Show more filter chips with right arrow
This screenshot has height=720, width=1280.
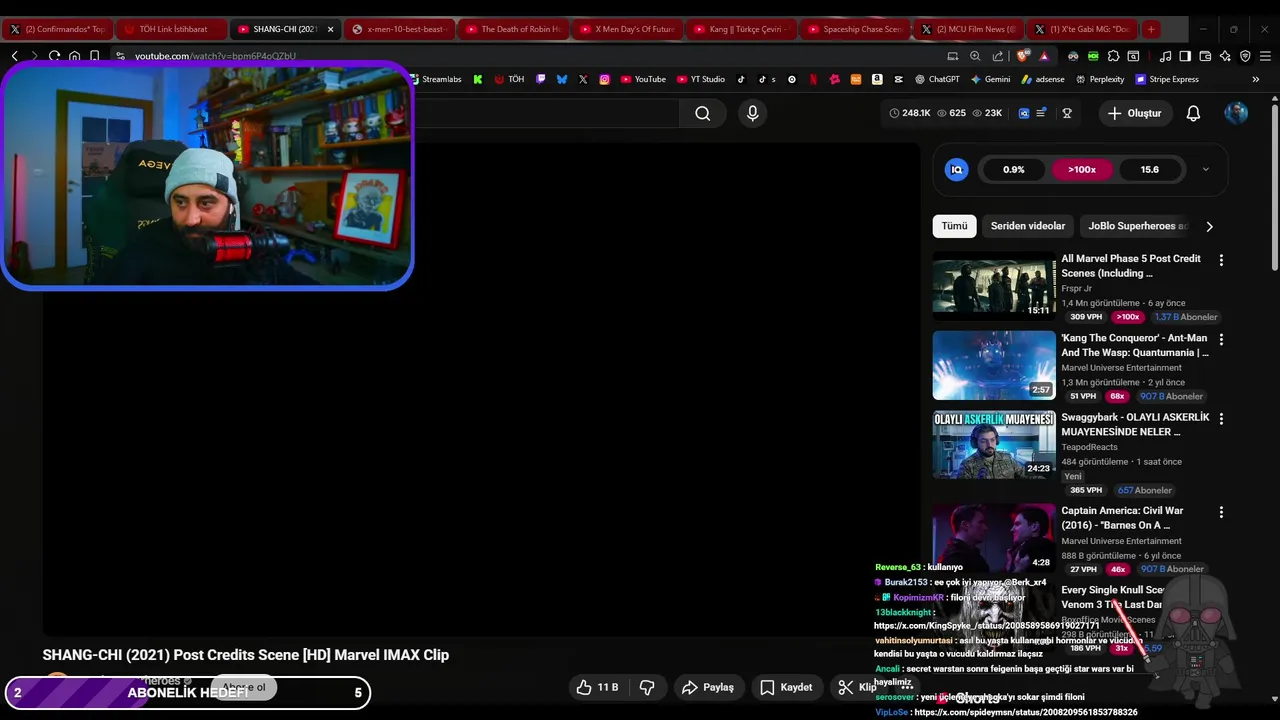click(1209, 226)
